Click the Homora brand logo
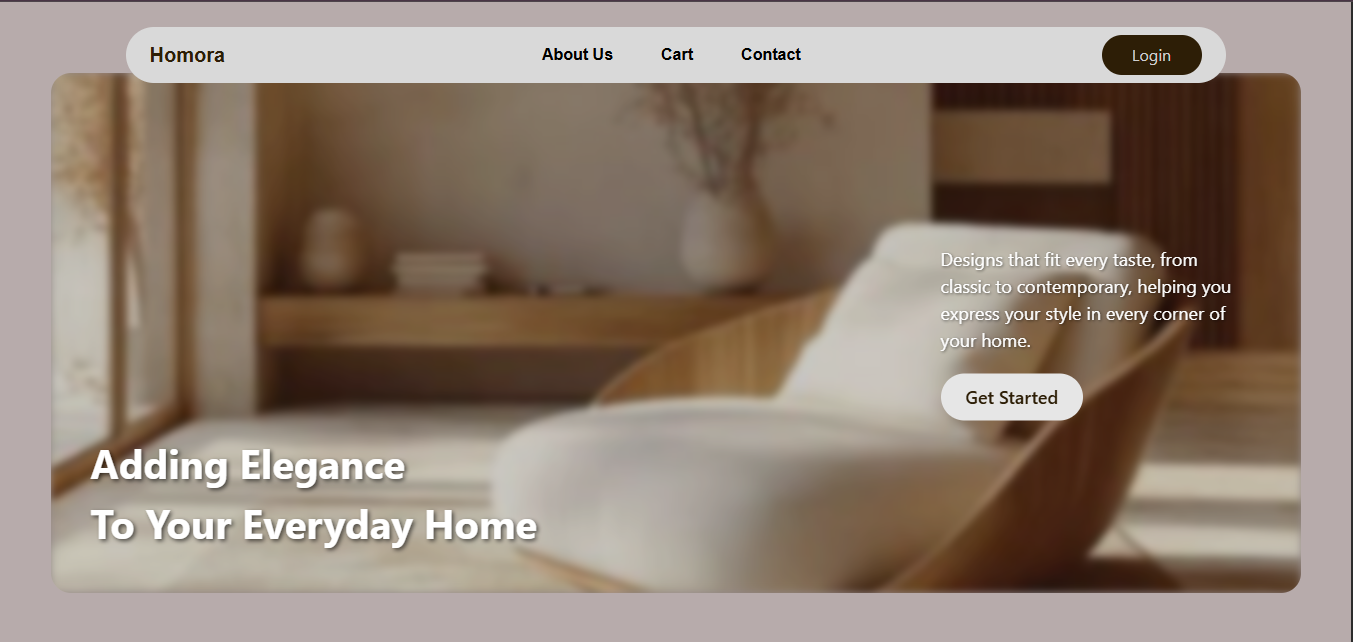Screen dimensions: 1353x642 [187, 55]
